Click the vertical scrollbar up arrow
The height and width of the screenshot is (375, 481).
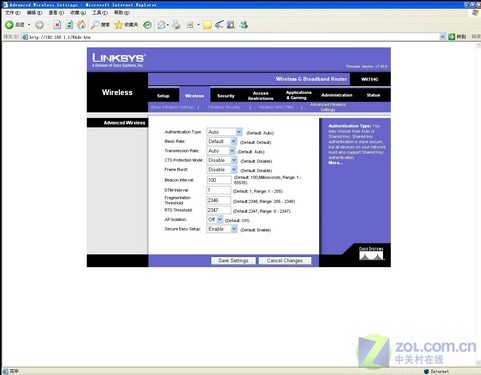pos(478,45)
